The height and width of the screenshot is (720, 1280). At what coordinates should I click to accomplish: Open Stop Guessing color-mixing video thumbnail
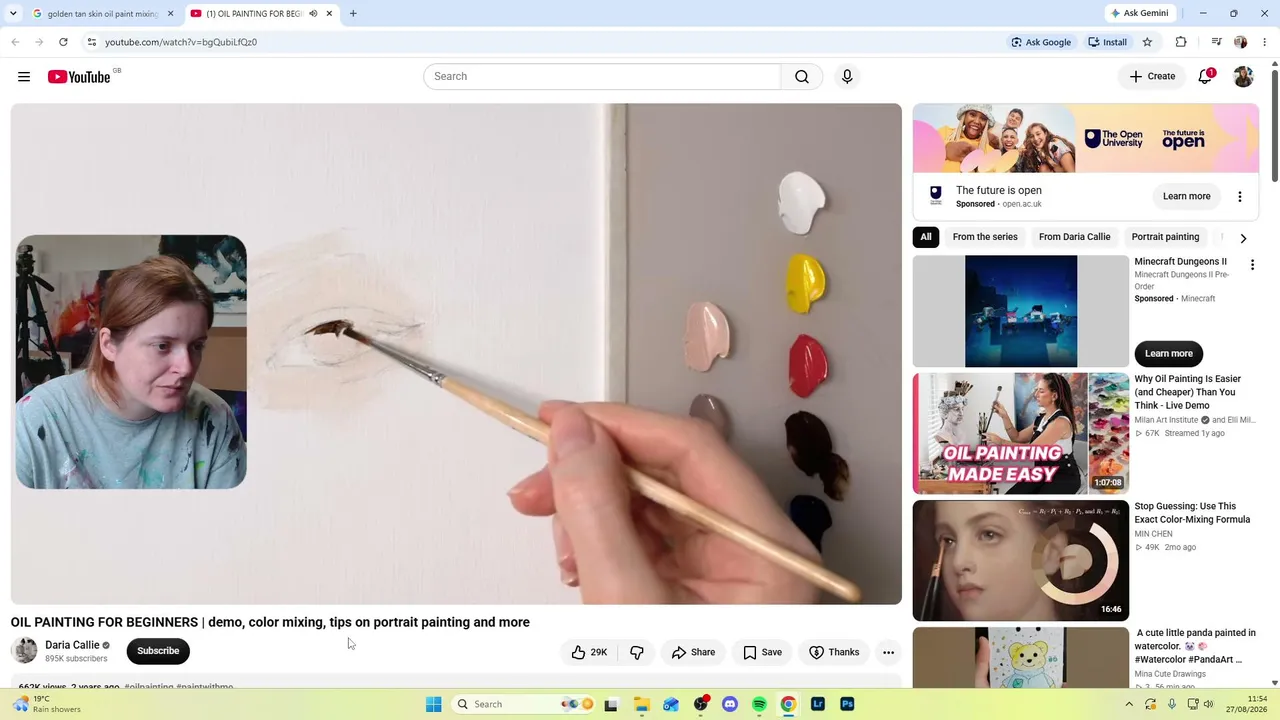tap(1021, 561)
